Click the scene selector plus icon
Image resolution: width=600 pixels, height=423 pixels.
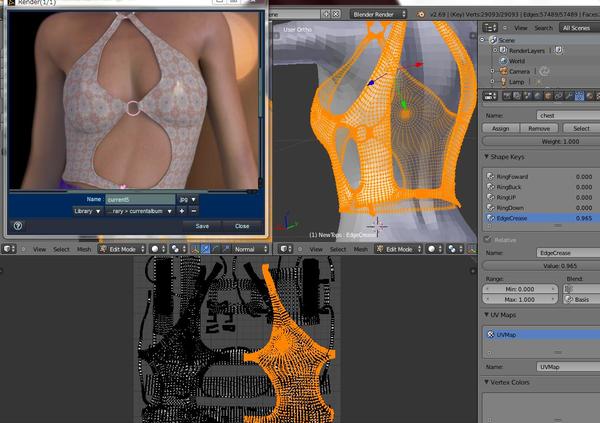[326, 14]
